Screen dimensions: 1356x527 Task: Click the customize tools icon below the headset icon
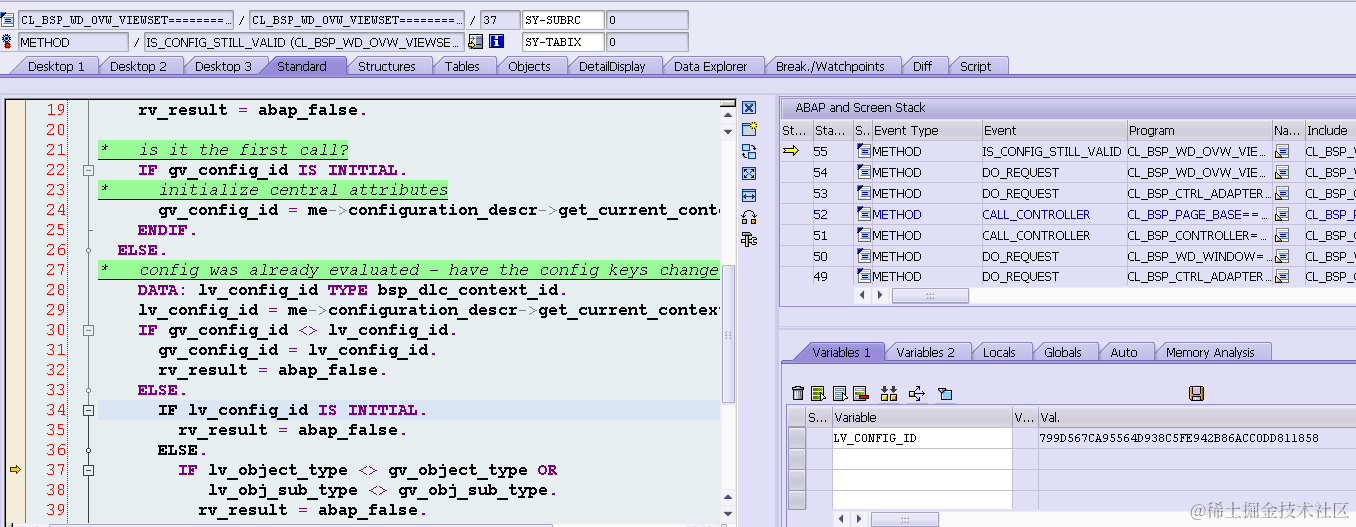point(748,239)
